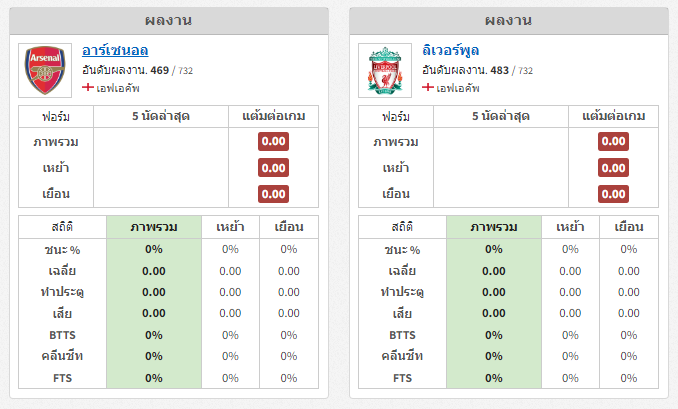Image resolution: width=678 pixels, height=409 pixels.
Task: Open the ลิเวอร์พูล team link
Action: point(451,51)
